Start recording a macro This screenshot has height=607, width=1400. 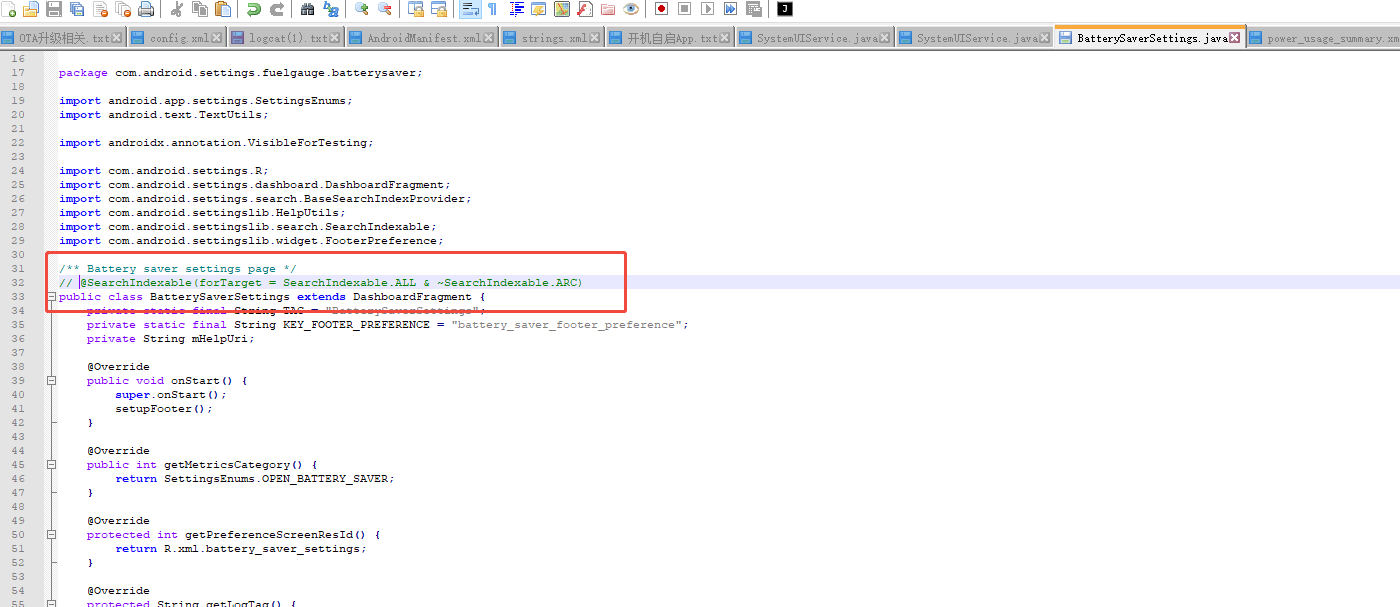point(661,9)
